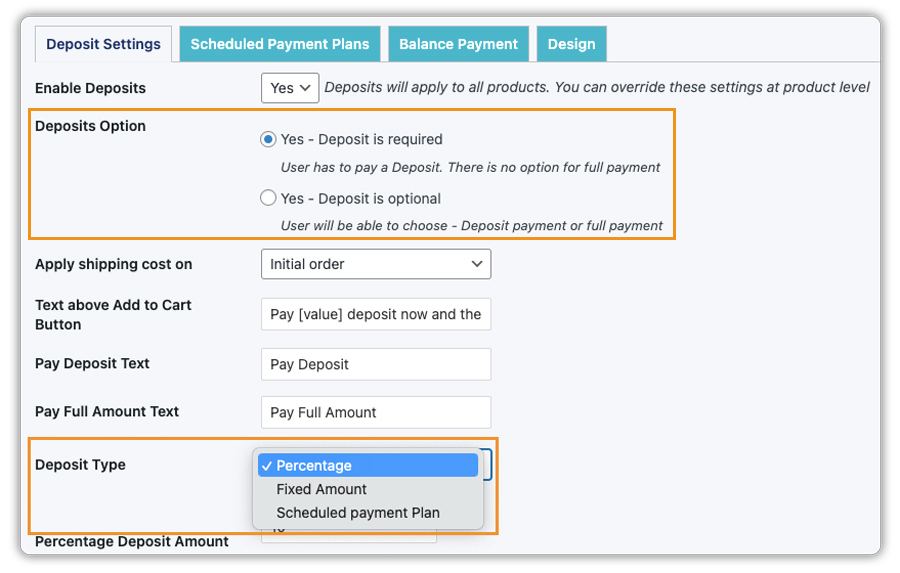
Task: Open the Balance Payment tab
Action: [458, 44]
